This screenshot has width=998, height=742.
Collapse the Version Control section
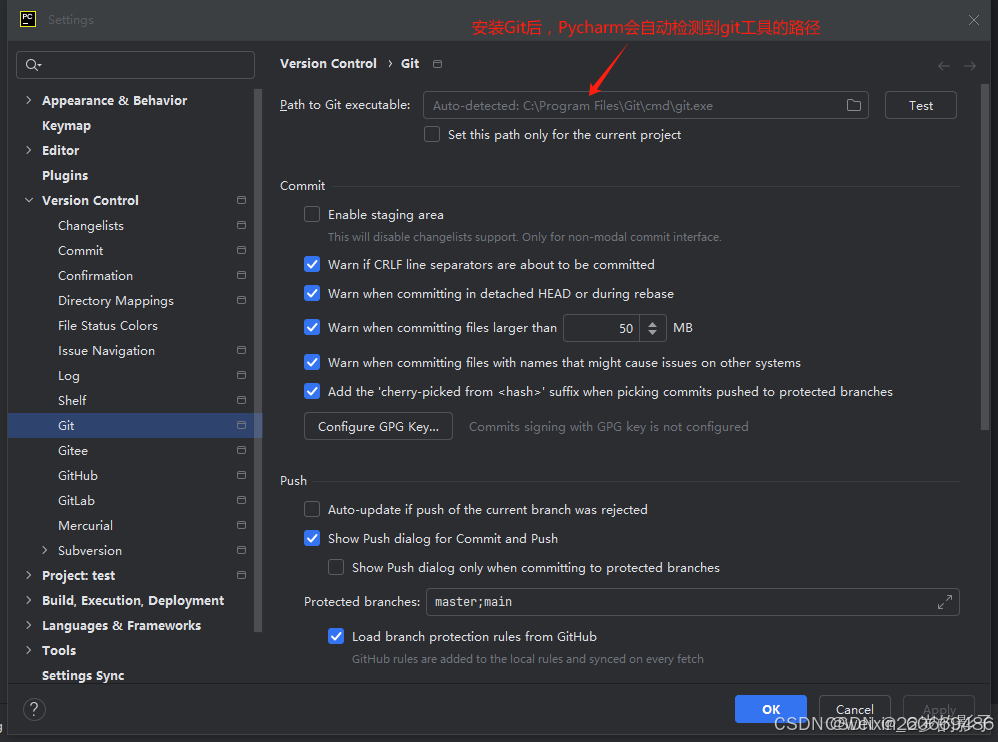pos(29,200)
